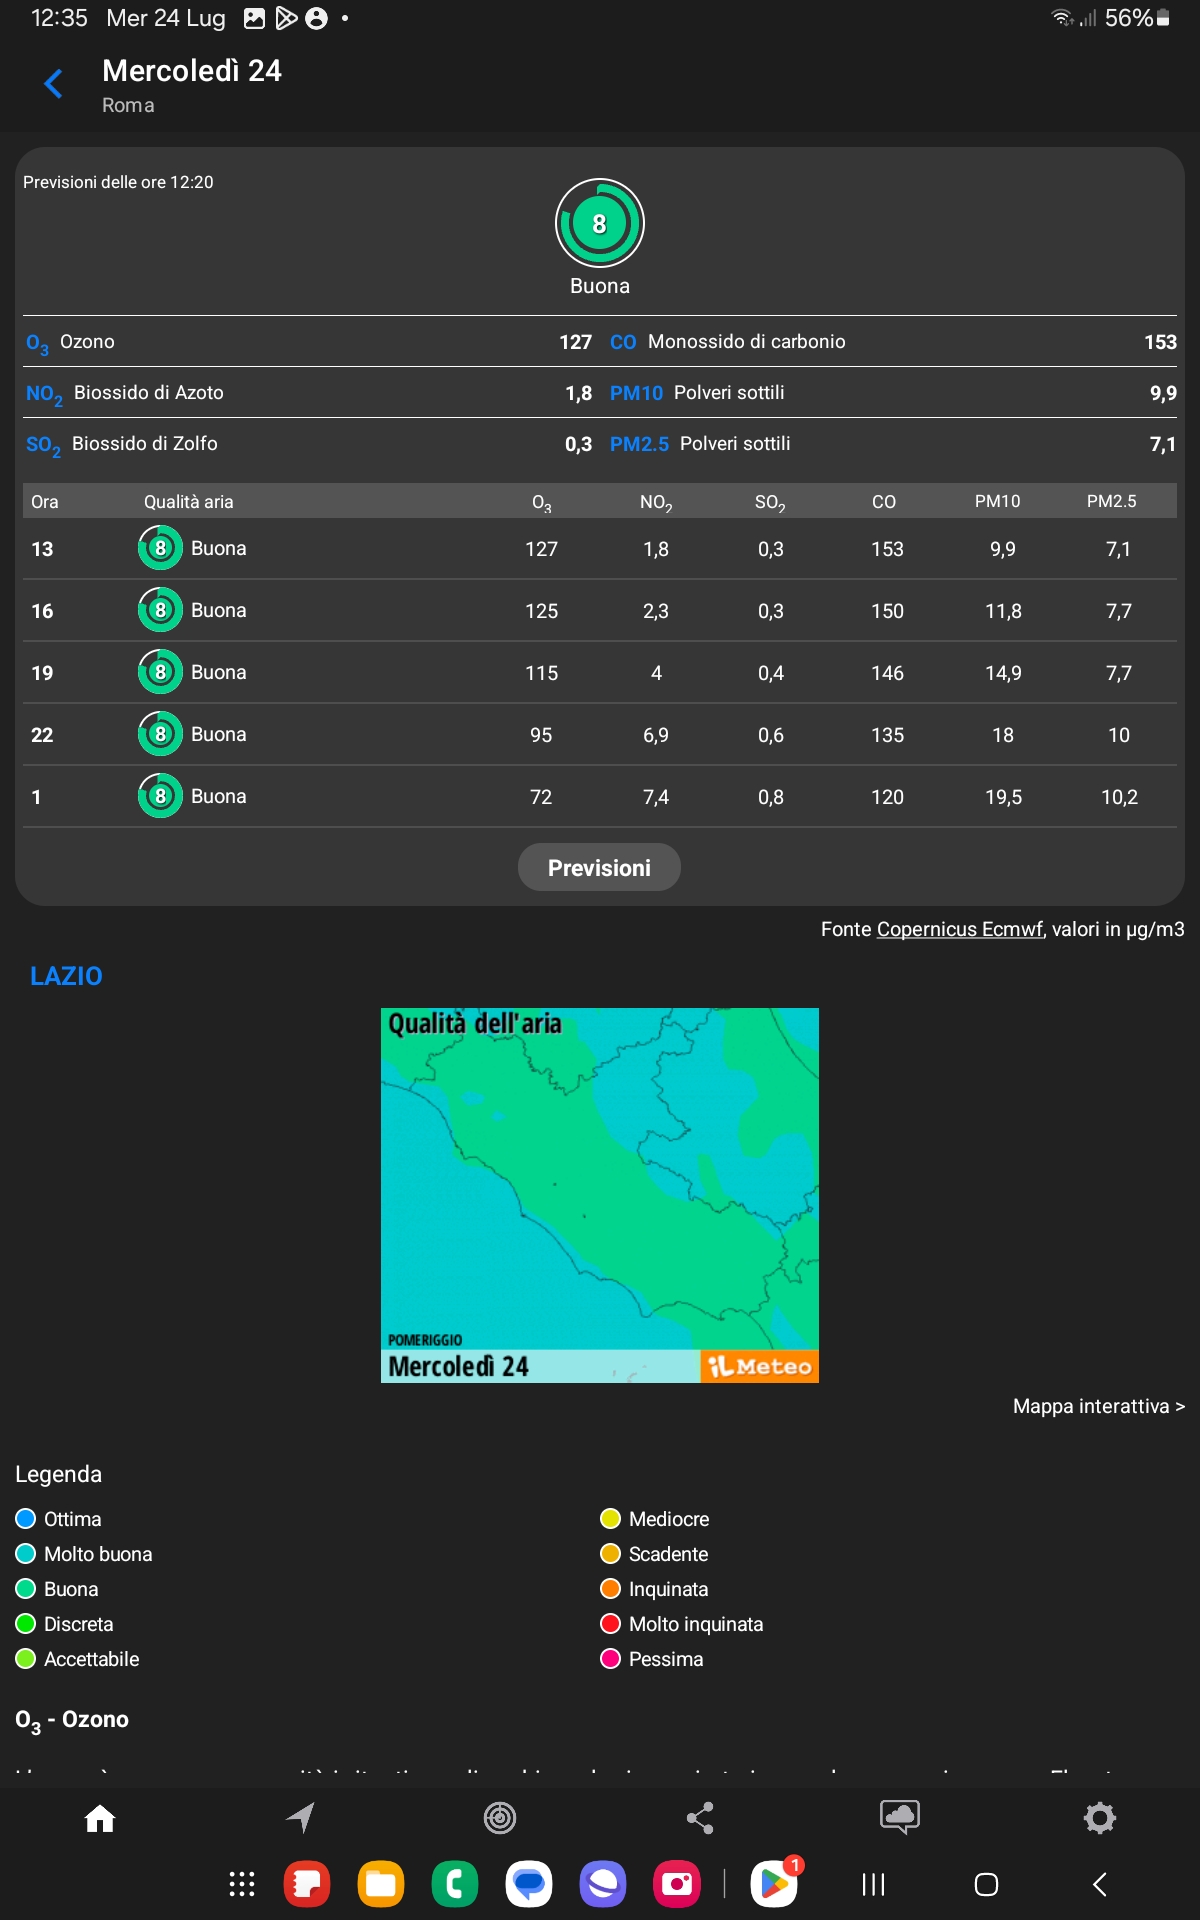Screen dimensions: 1200x1920
Task: Tap the Scadente legend entry
Action: click(x=654, y=1554)
